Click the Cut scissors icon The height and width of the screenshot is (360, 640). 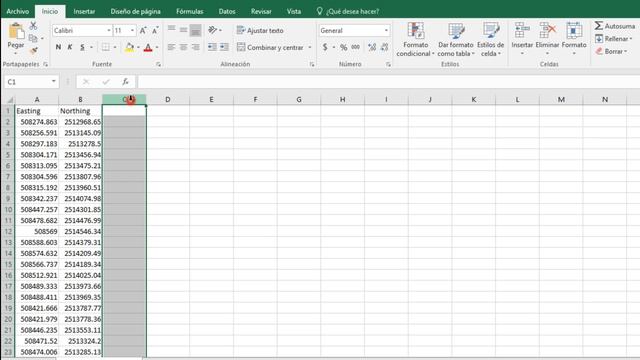(x=33, y=26)
